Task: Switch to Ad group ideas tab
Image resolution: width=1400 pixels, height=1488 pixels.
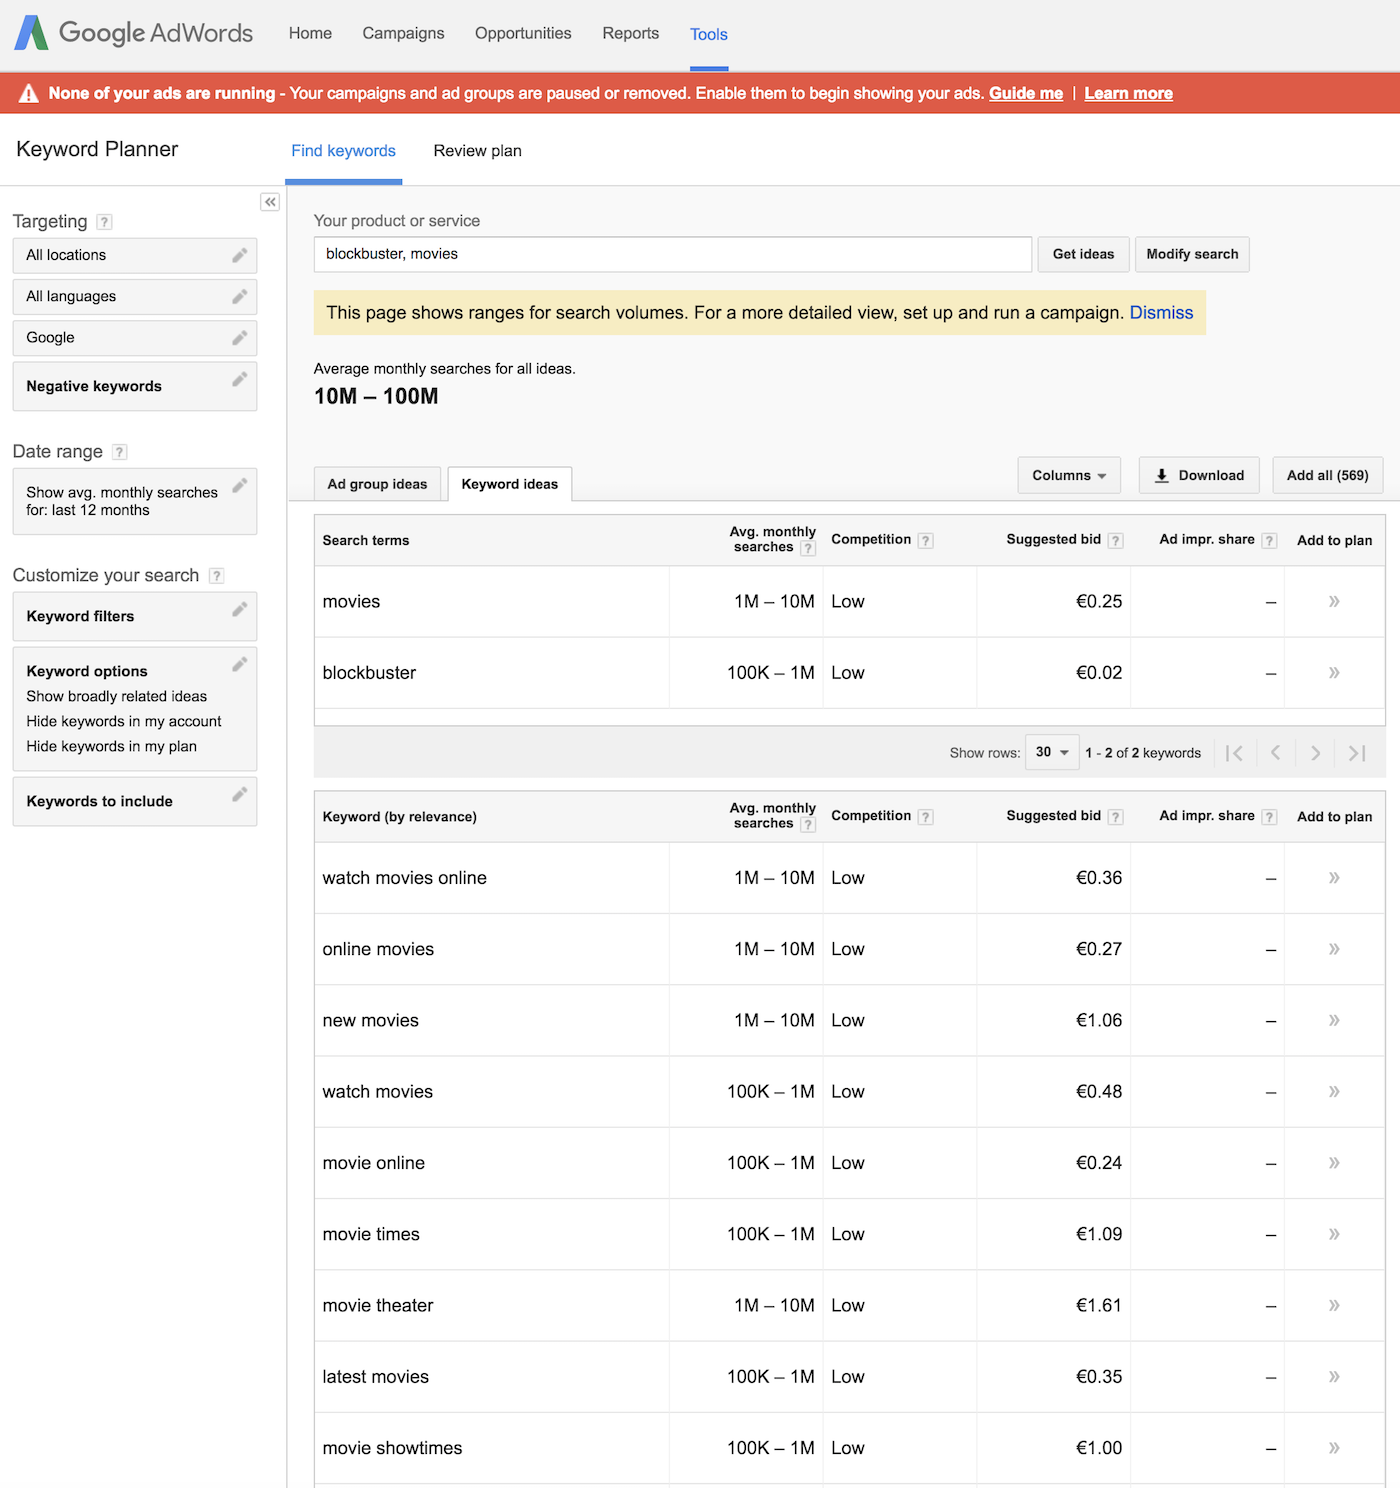Action: coord(377,484)
